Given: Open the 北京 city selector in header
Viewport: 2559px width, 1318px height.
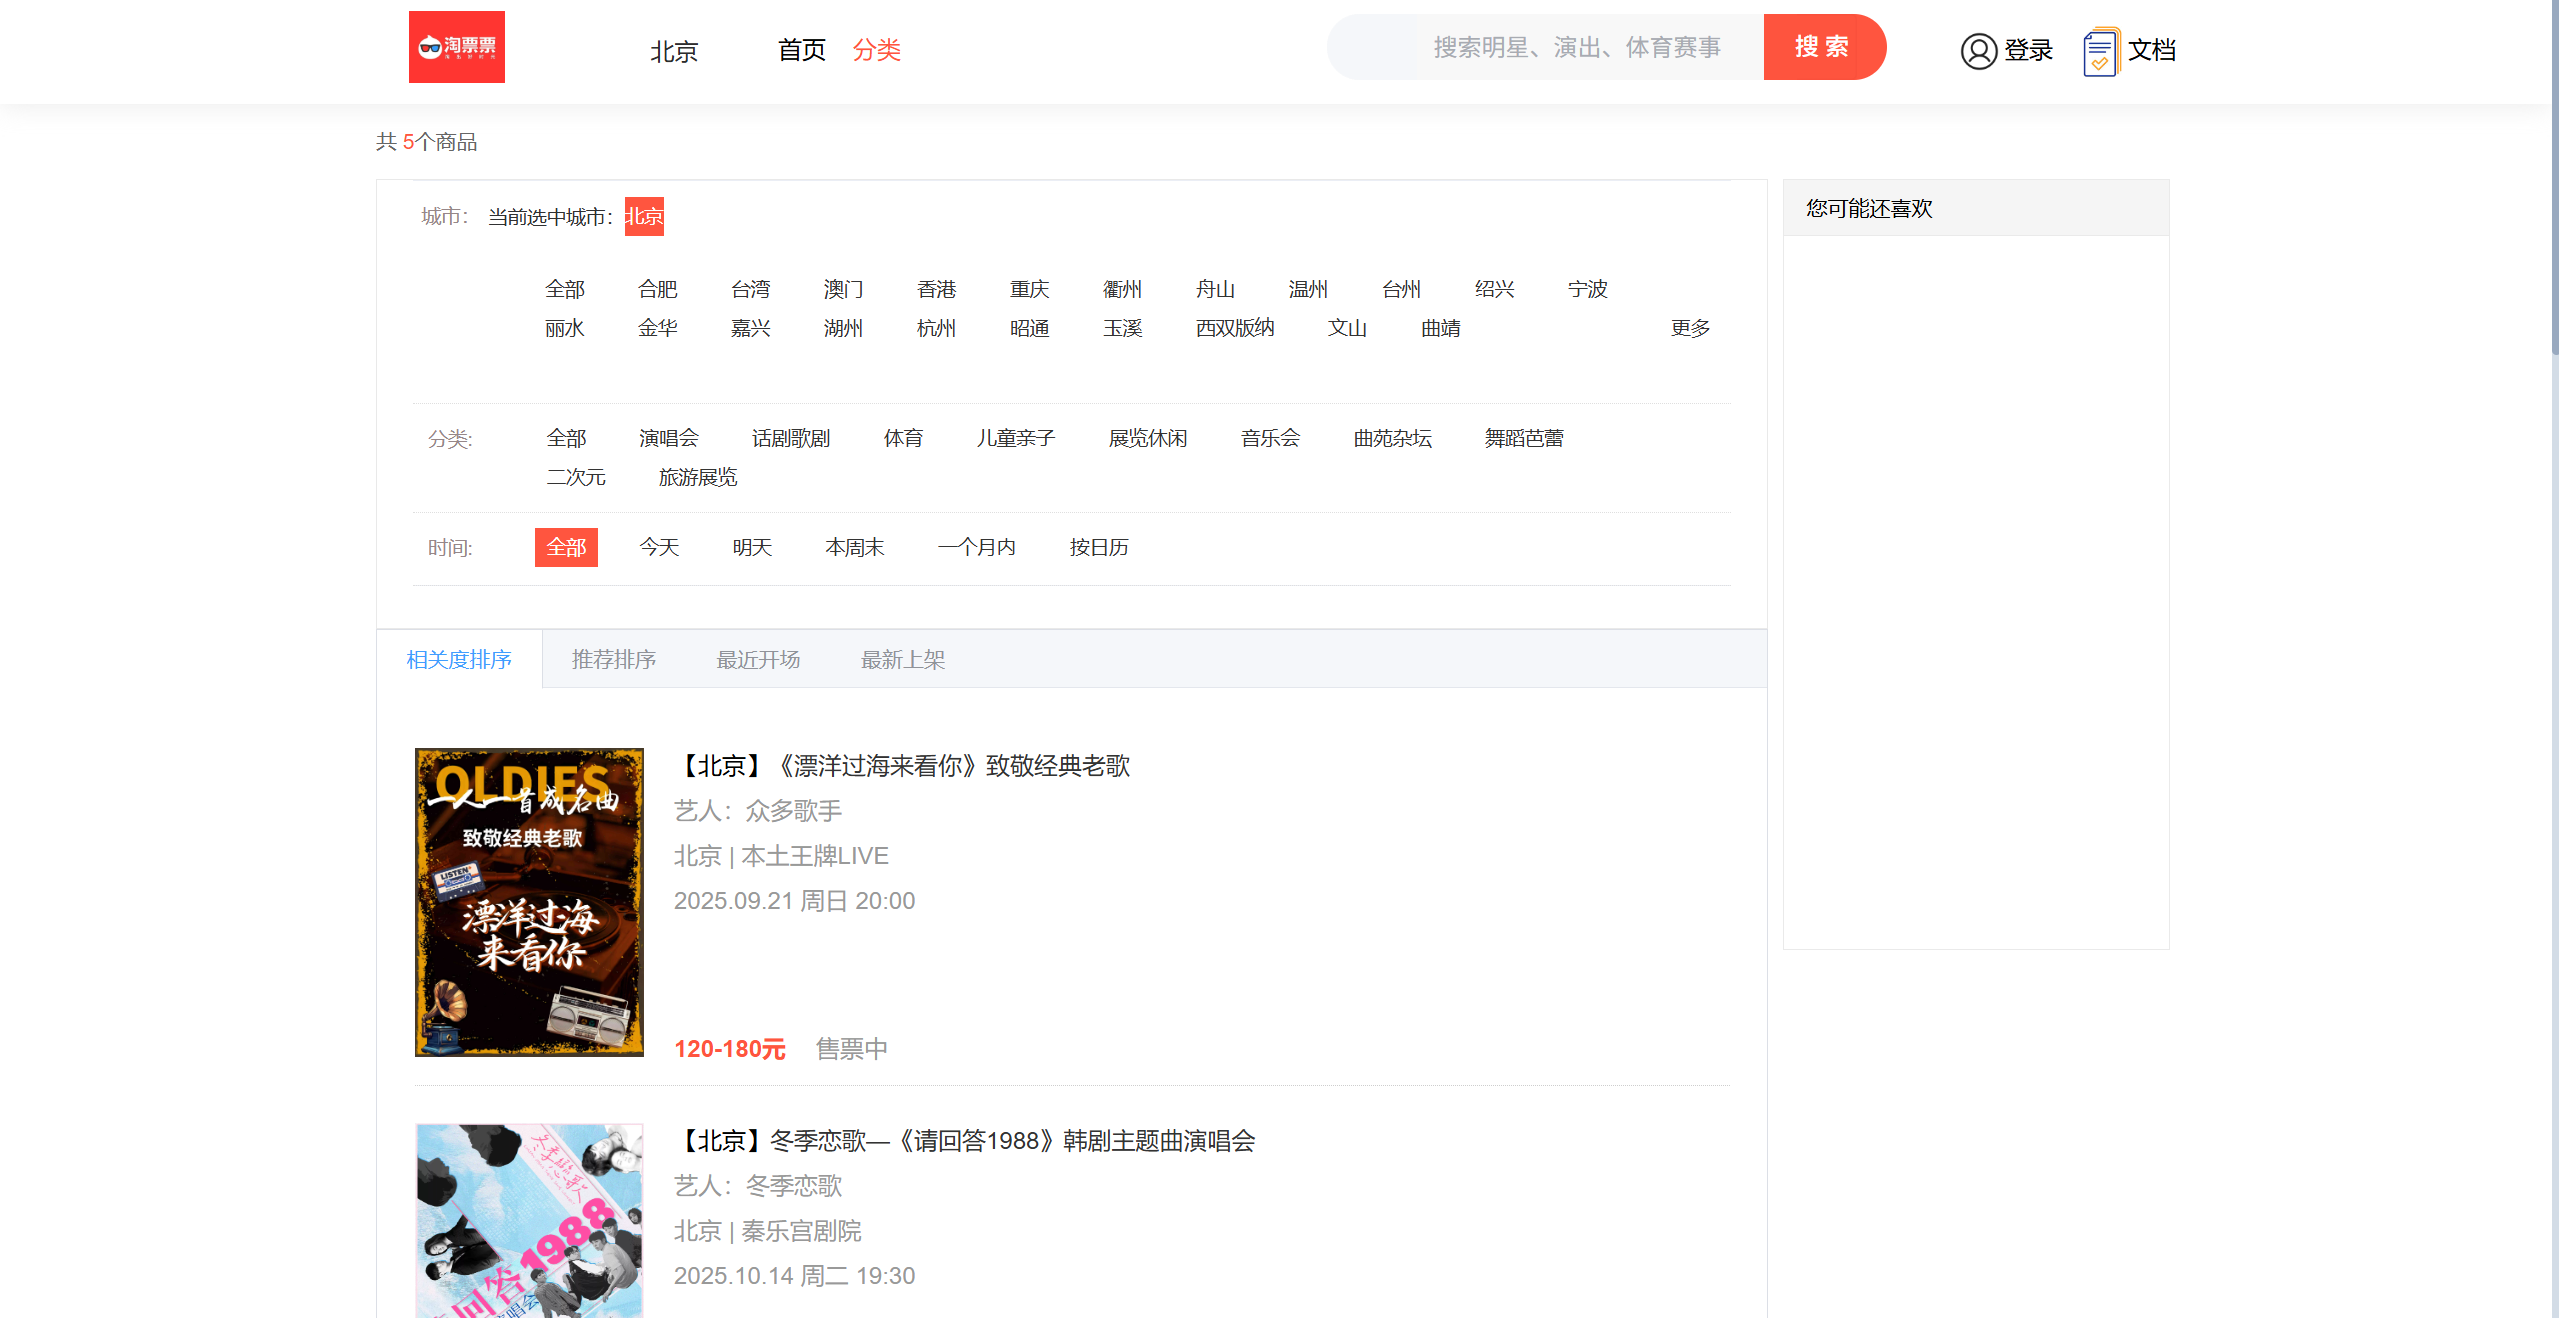Looking at the screenshot, I should 673,51.
